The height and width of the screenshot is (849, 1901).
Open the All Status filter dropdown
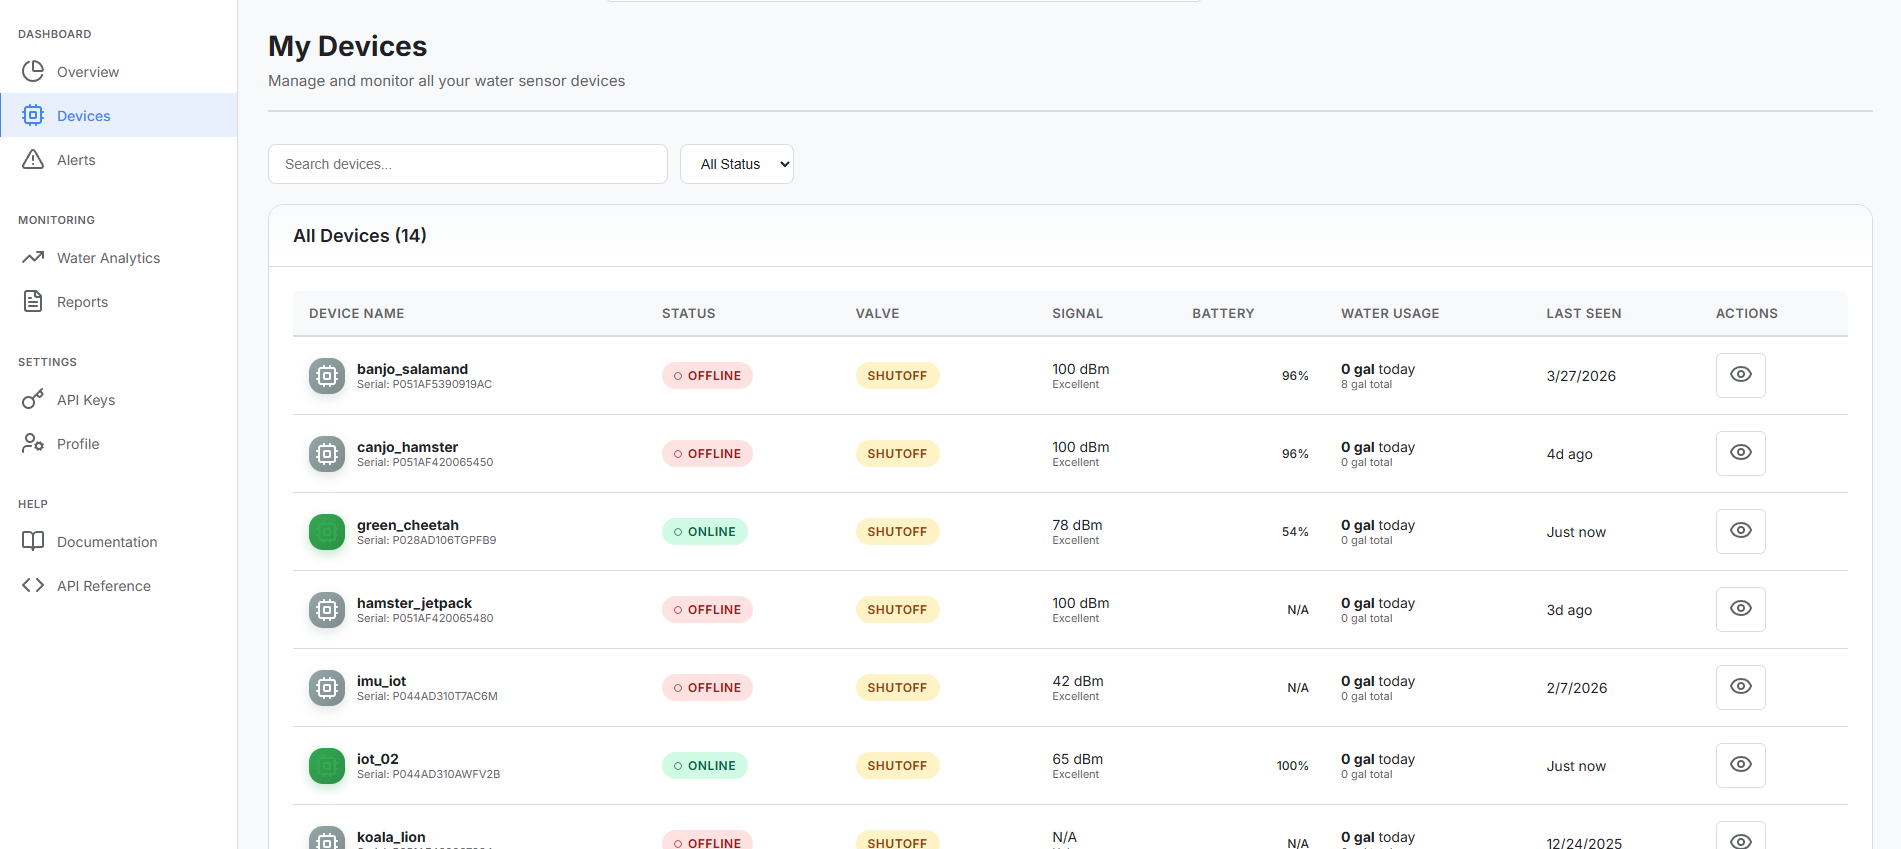737,164
